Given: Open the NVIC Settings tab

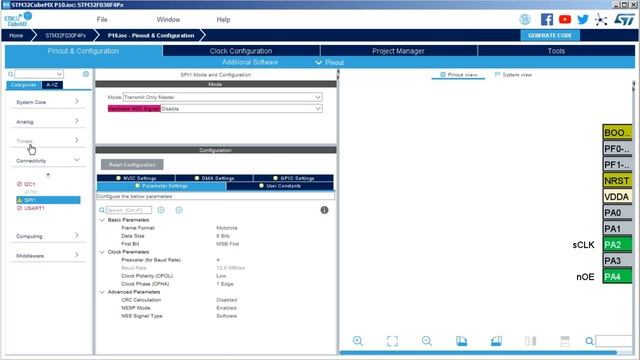Looking at the screenshot, I should [x=136, y=178].
